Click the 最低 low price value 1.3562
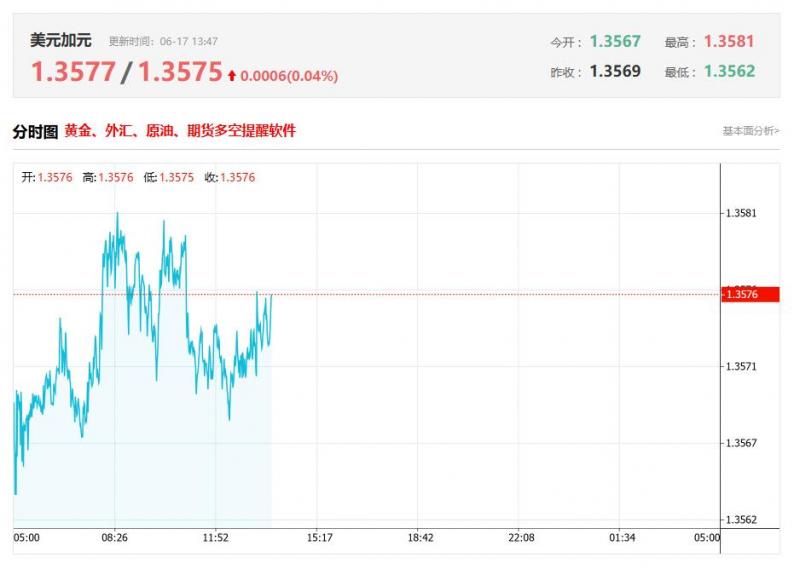This screenshot has width=800, height=580. pyautogui.click(x=730, y=71)
